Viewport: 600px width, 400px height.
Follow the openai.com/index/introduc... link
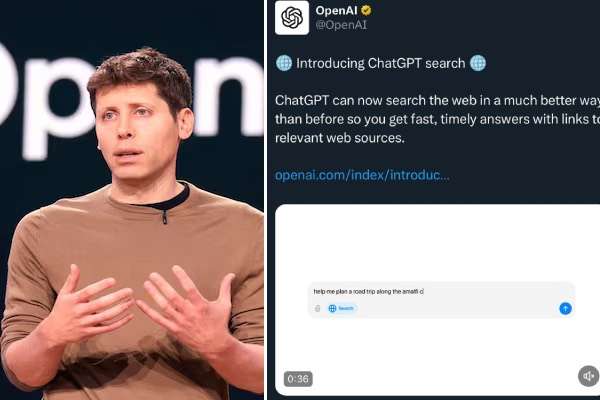coord(362,175)
